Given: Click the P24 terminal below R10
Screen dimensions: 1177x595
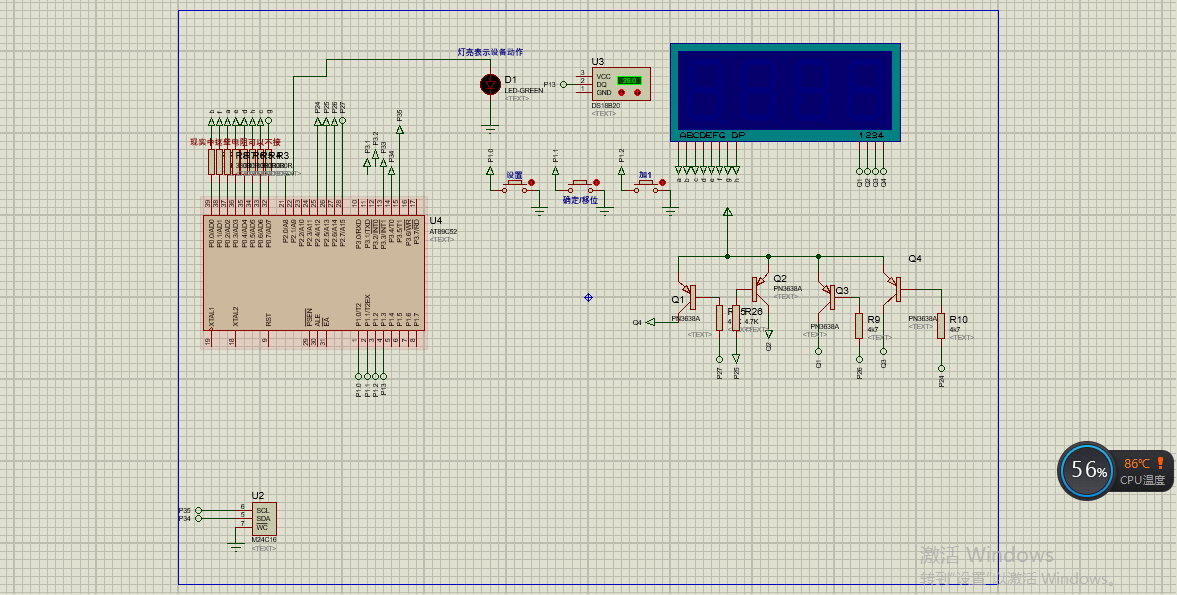Looking at the screenshot, I should pyautogui.click(x=941, y=368).
